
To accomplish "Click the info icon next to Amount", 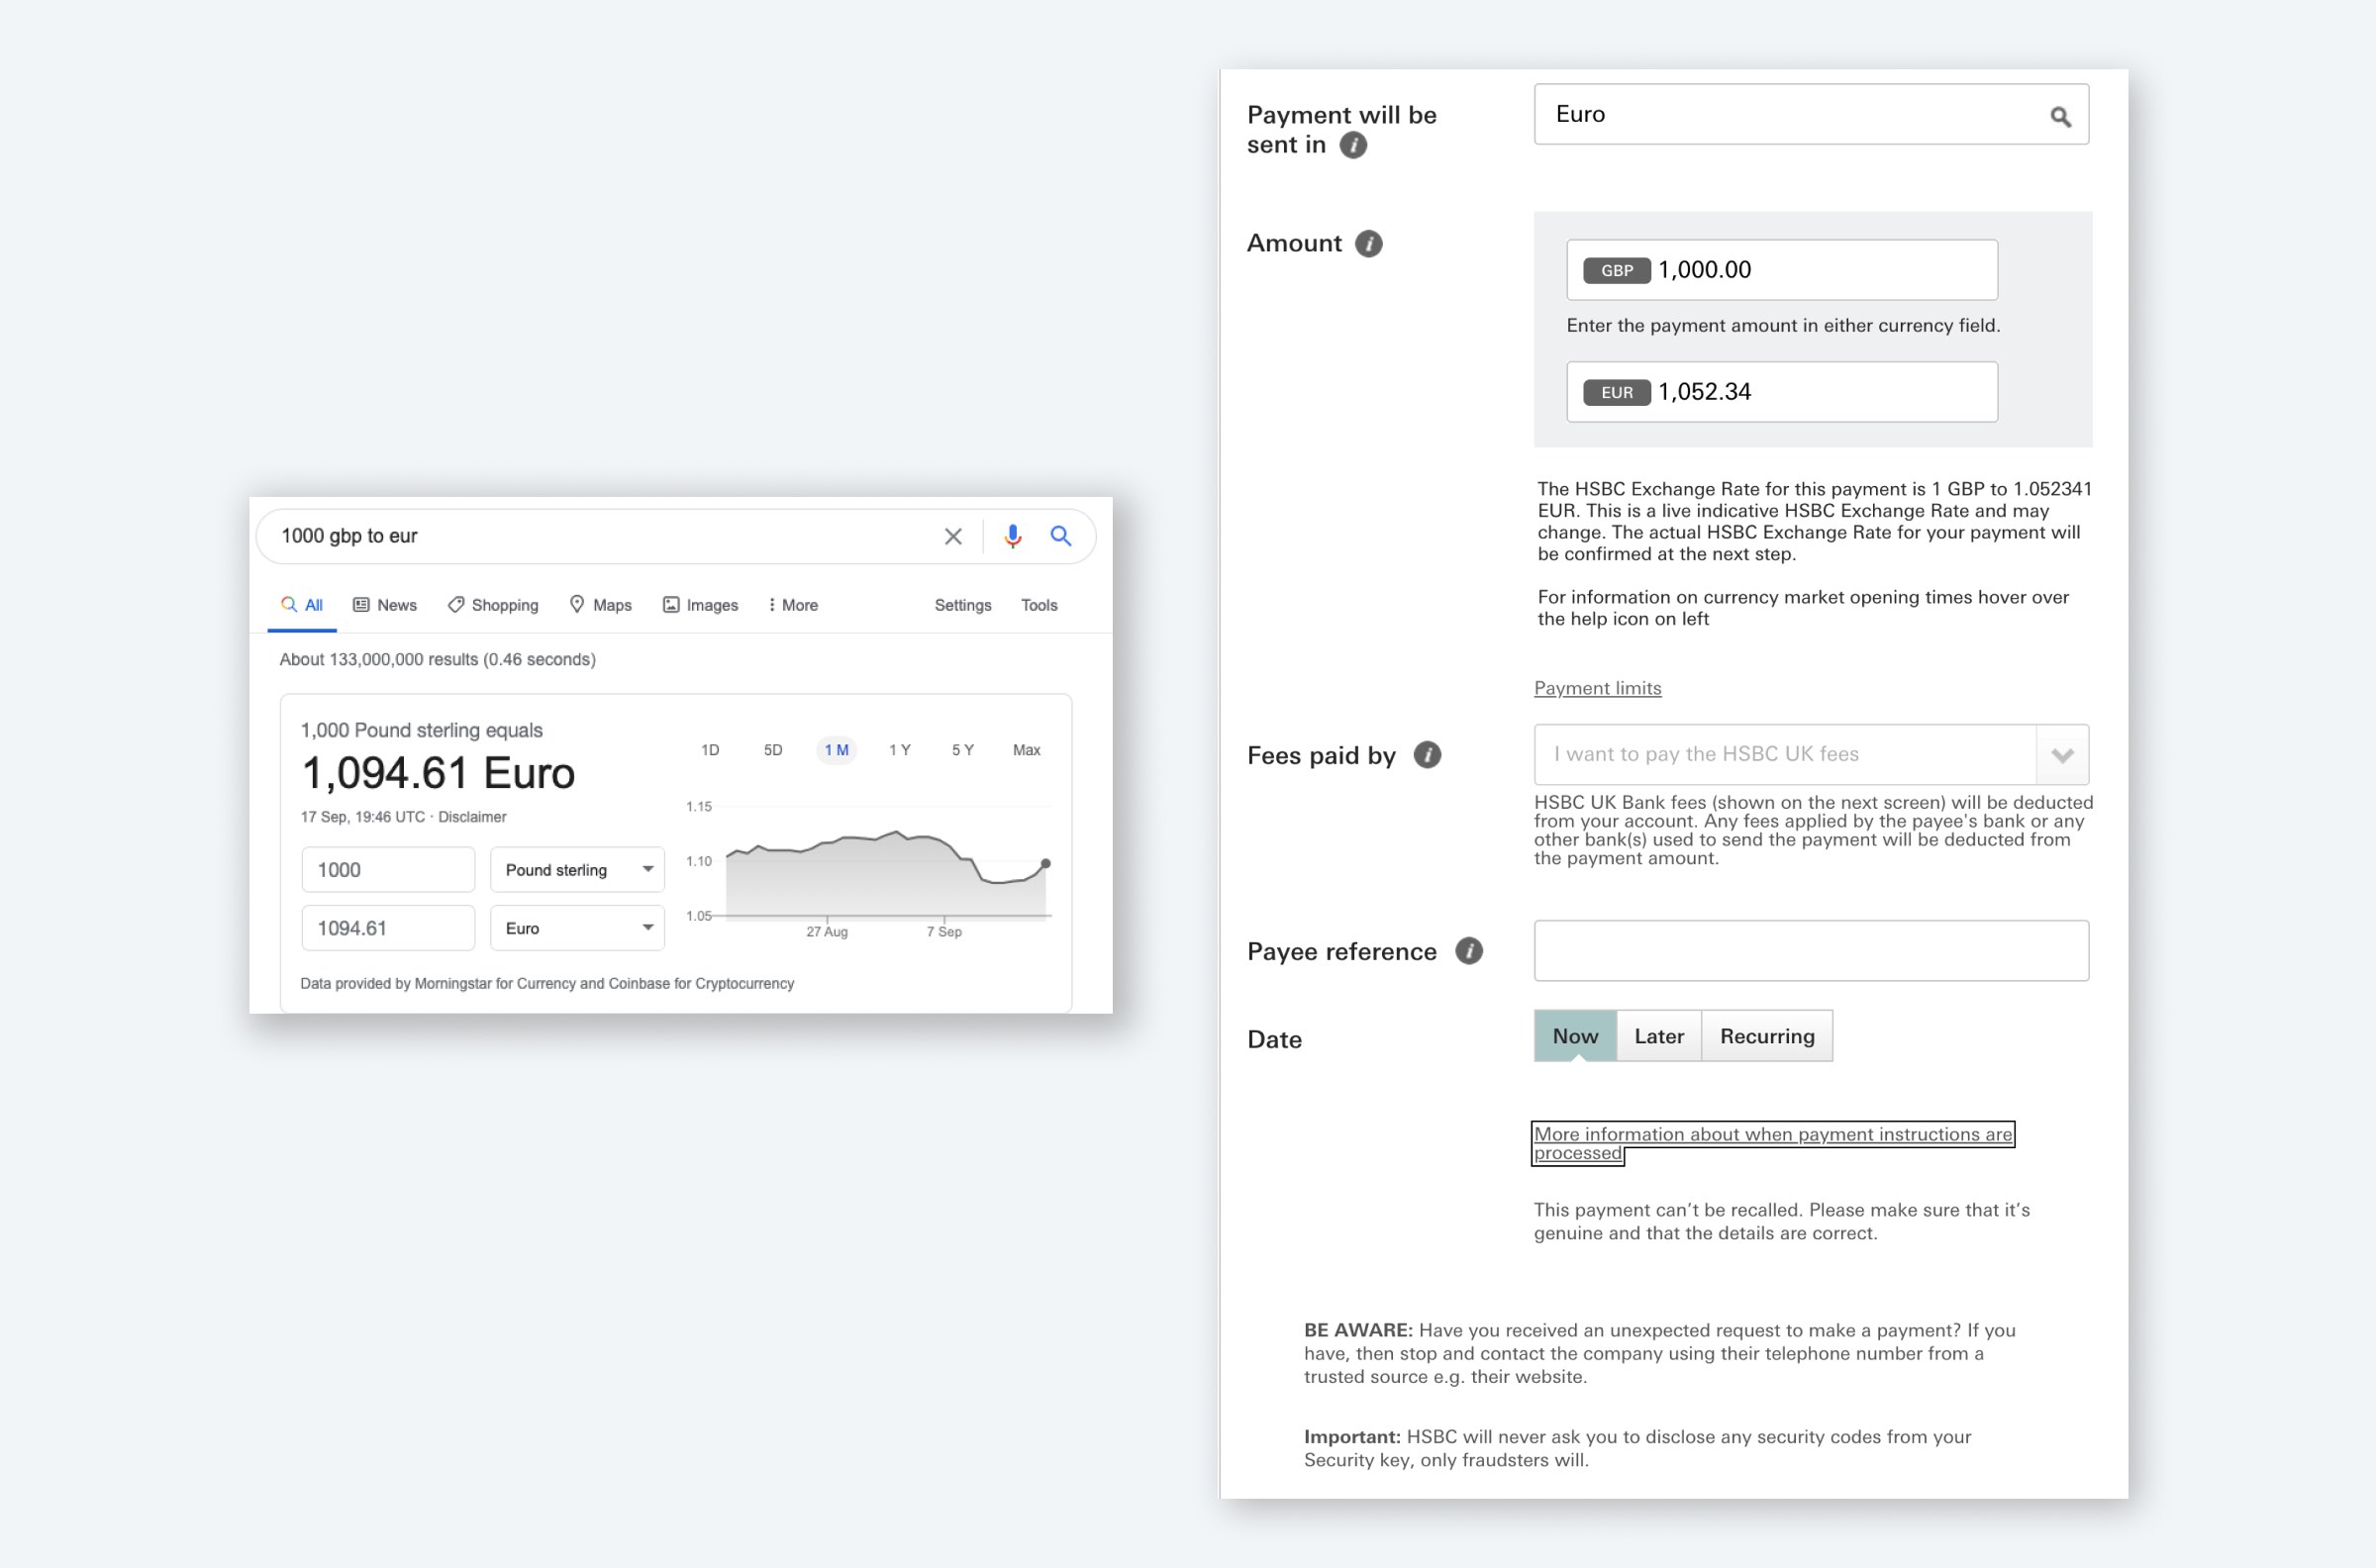I will [x=1368, y=243].
